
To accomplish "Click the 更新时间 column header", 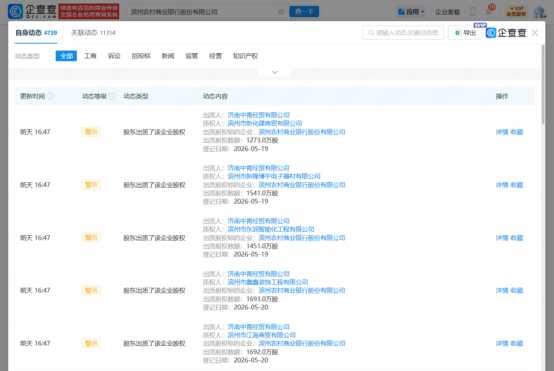I will 32,96.
